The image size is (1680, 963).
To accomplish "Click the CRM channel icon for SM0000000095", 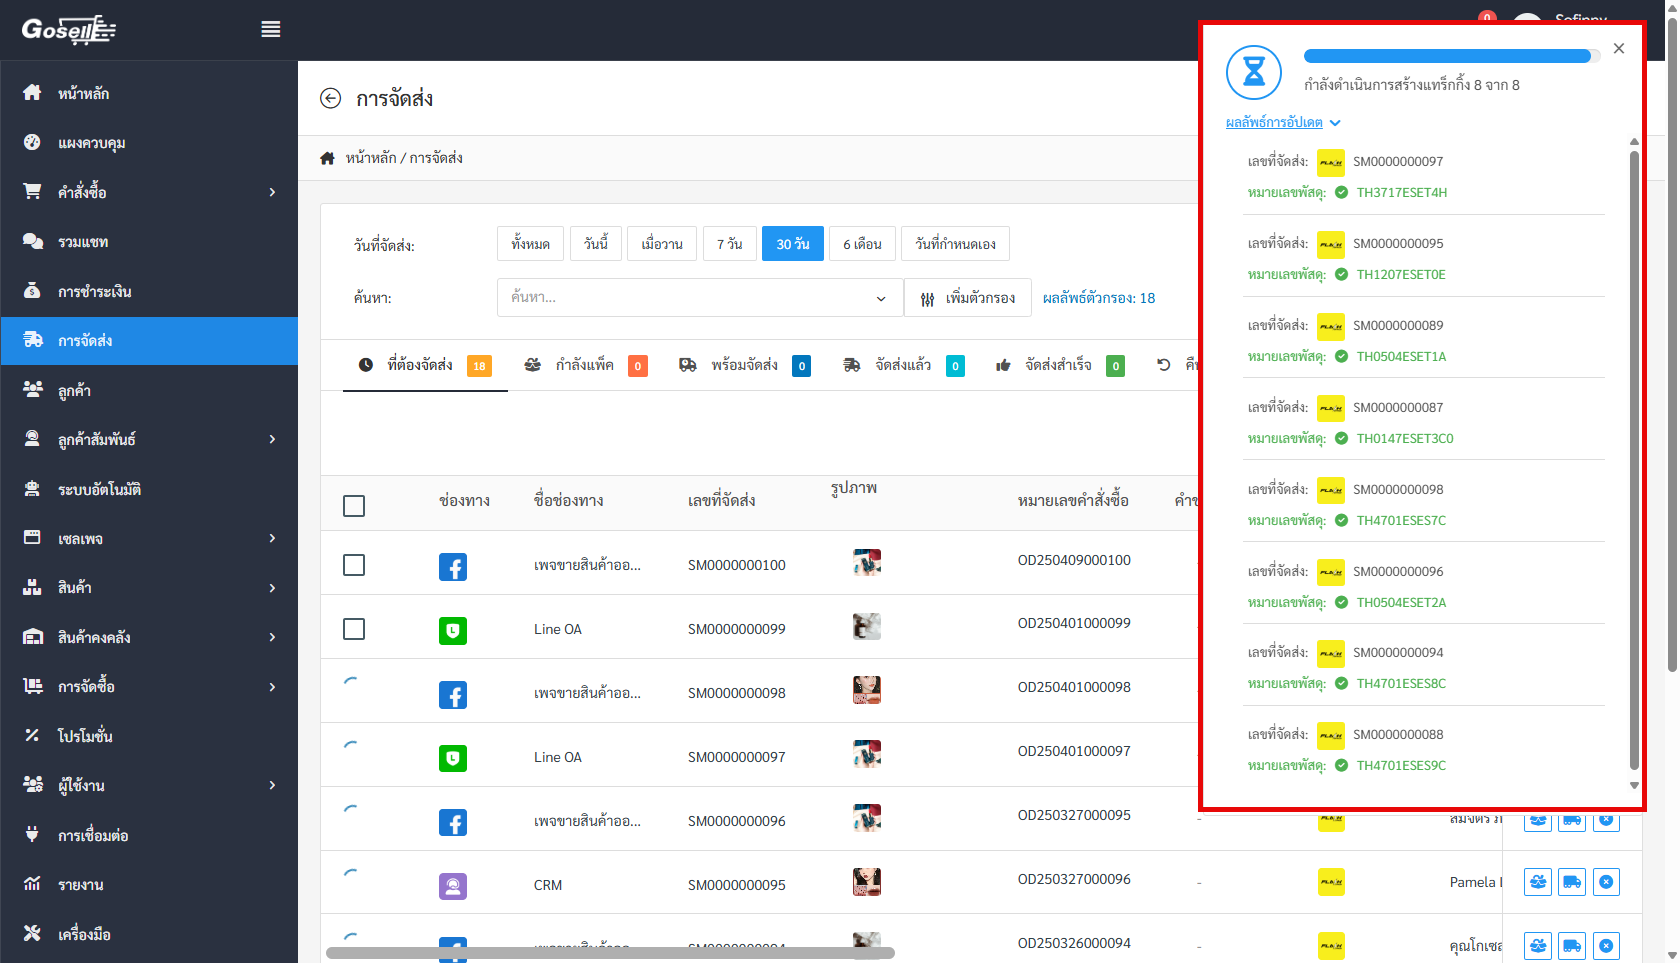I will [x=452, y=886].
